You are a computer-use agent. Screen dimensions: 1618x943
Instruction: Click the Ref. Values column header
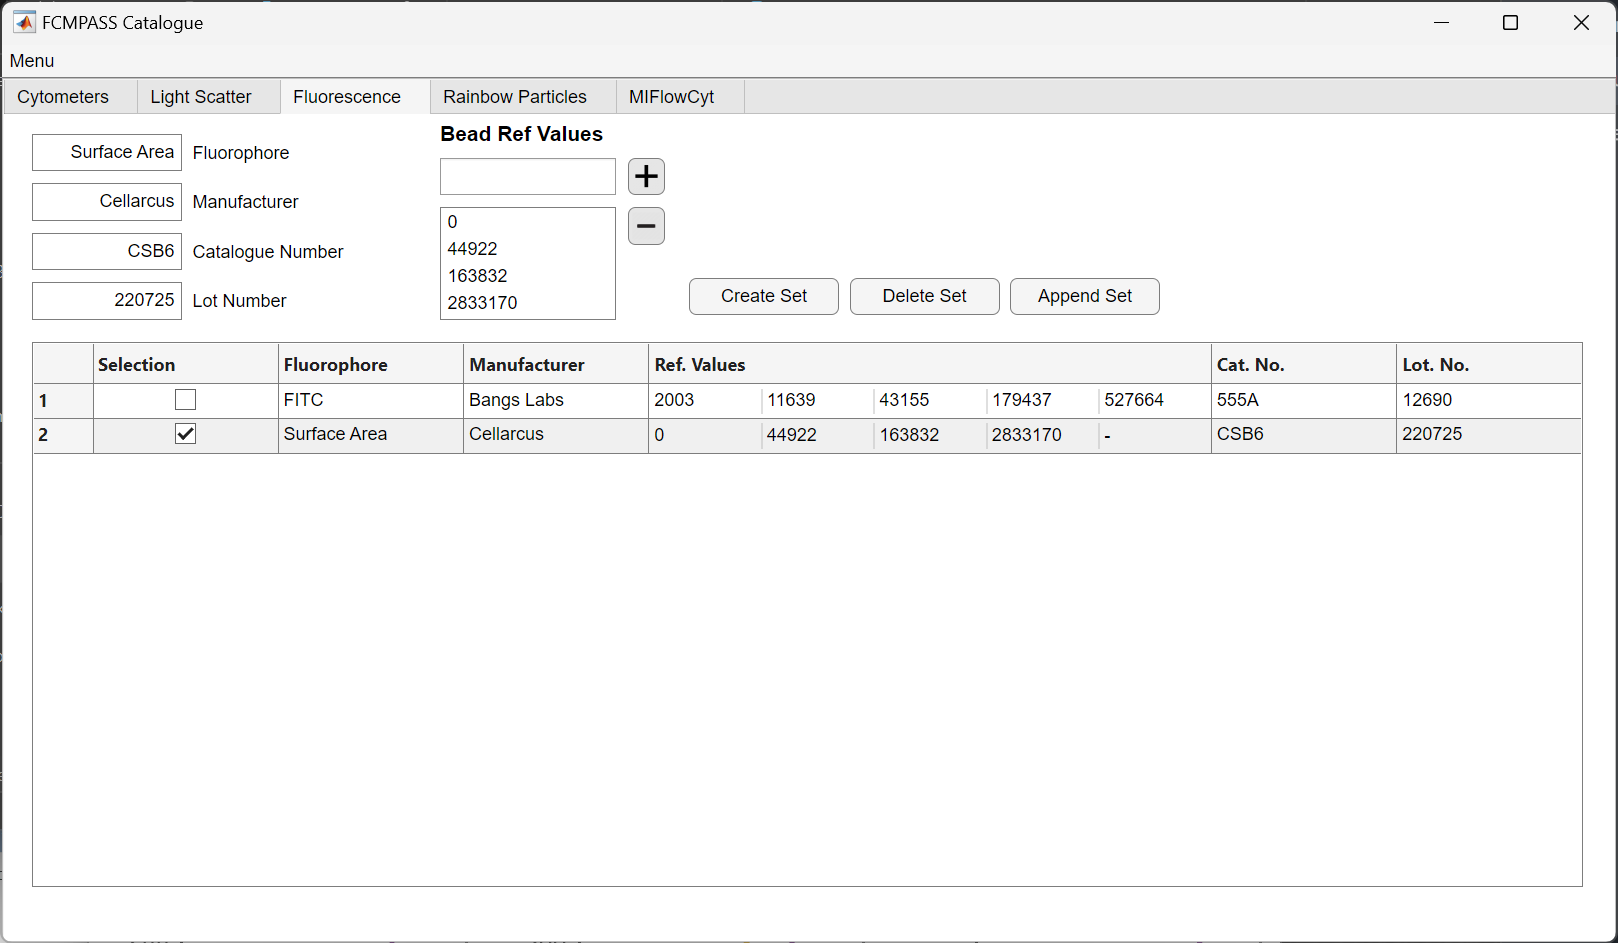pyautogui.click(x=930, y=364)
